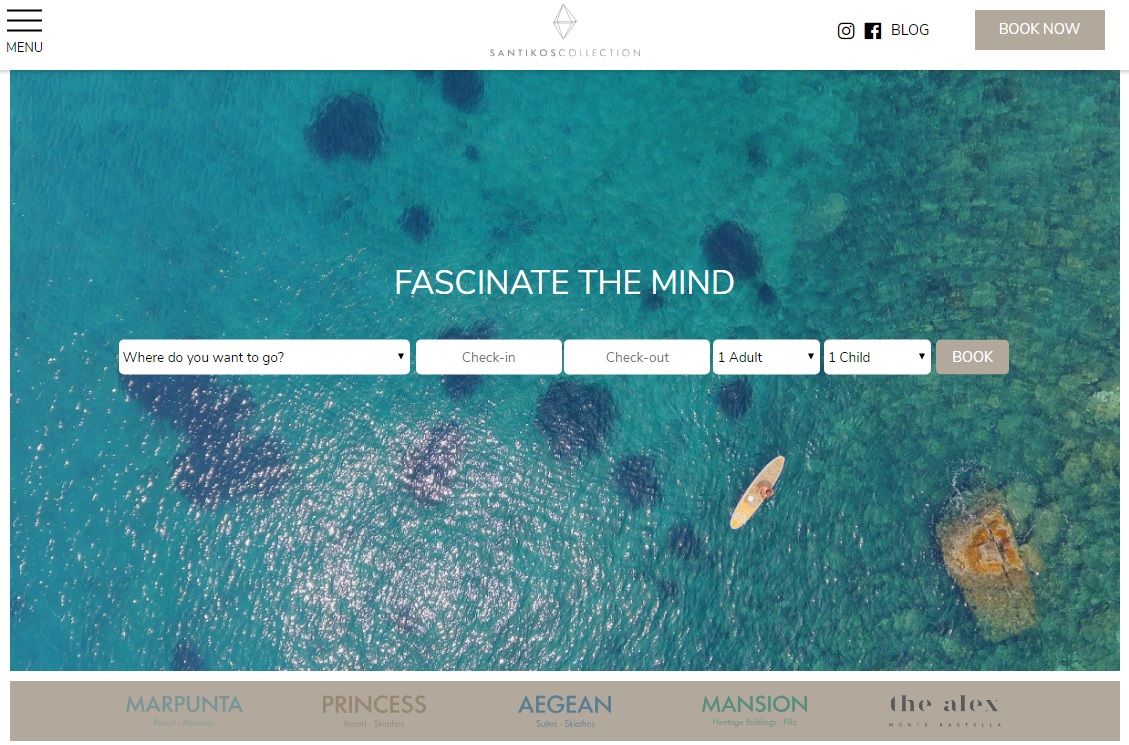1129x745 pixels.
Task: Open the Instagram icon link
Action: [x=846, y=30]
